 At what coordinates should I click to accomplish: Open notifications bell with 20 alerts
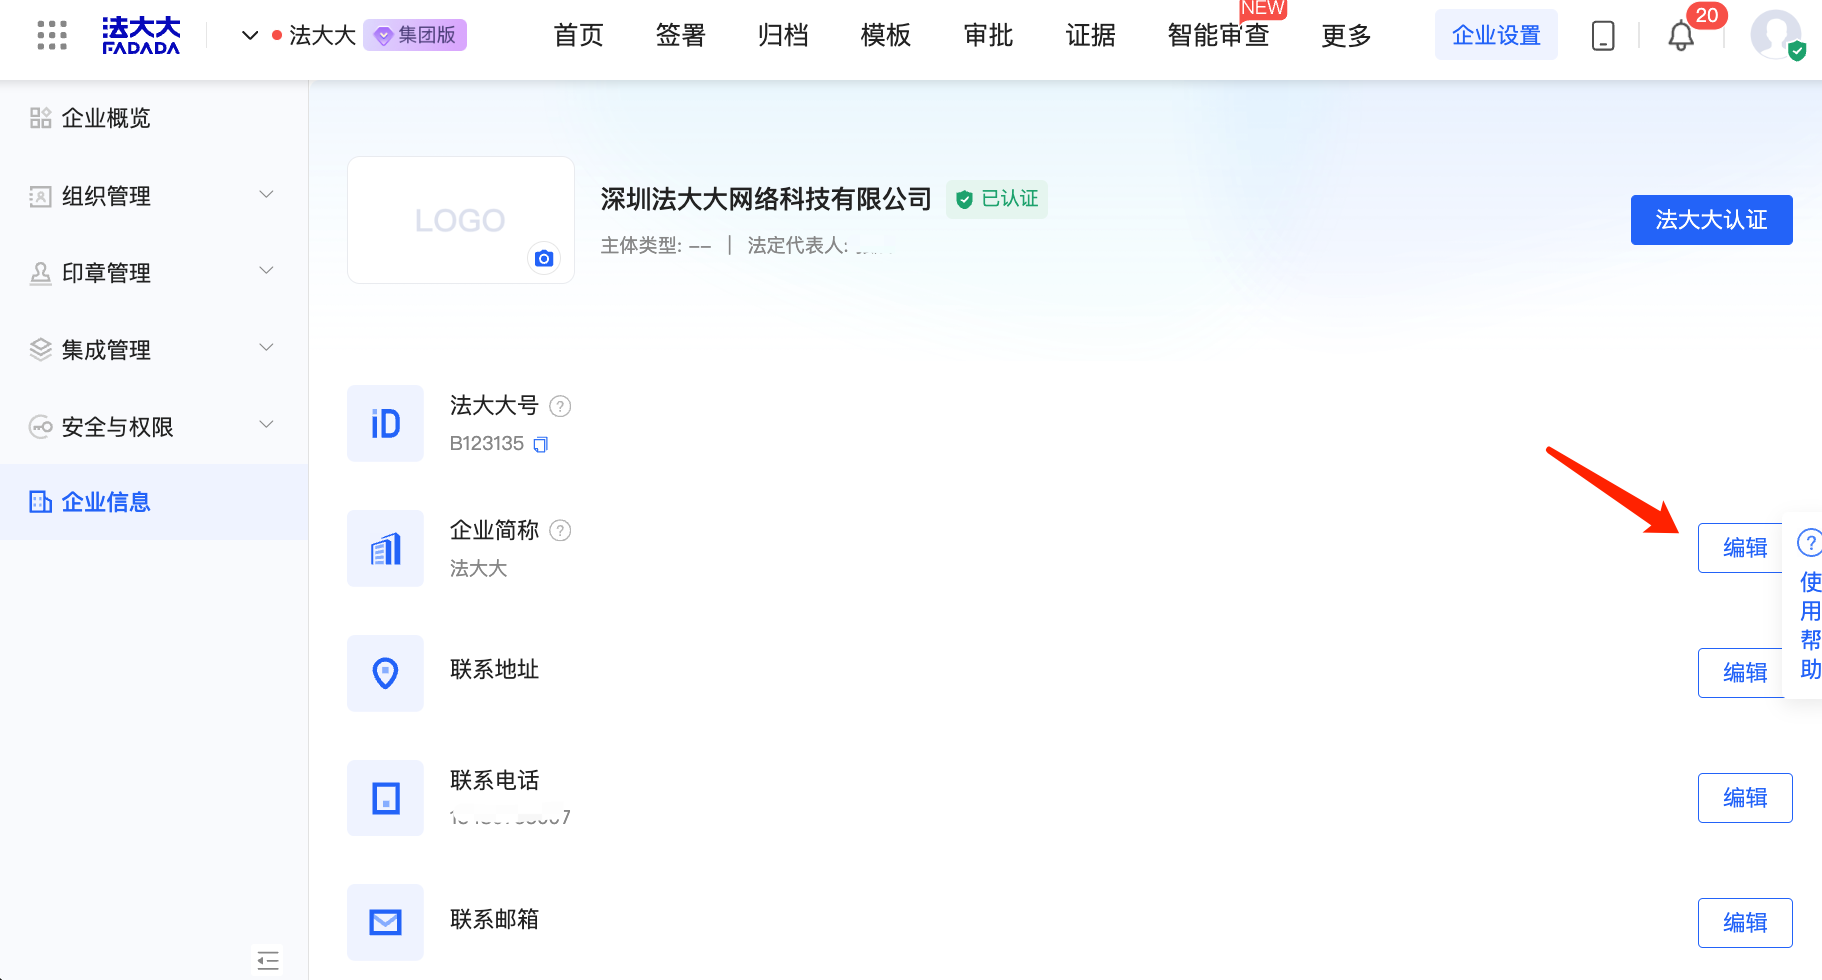pos(1681,36)
